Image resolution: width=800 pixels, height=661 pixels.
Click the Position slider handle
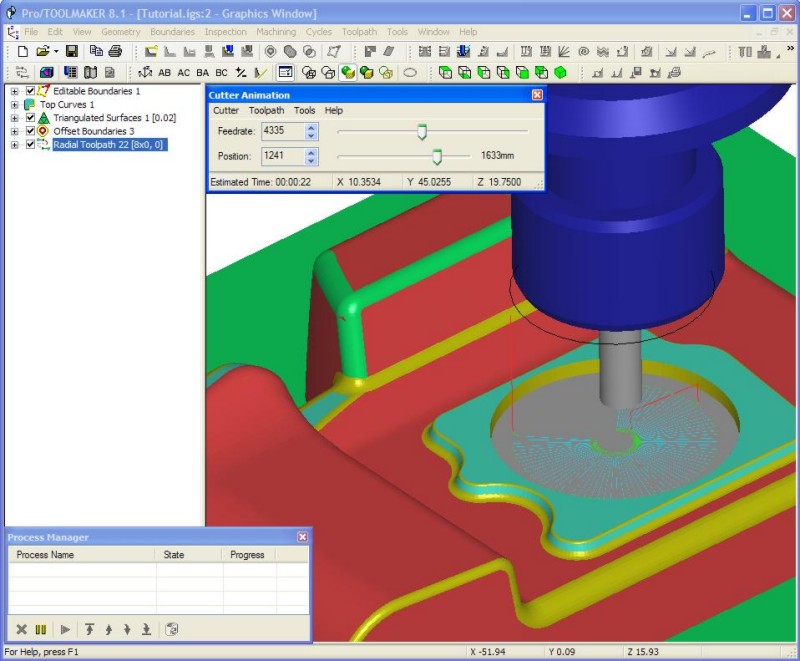tap(437, 157)
